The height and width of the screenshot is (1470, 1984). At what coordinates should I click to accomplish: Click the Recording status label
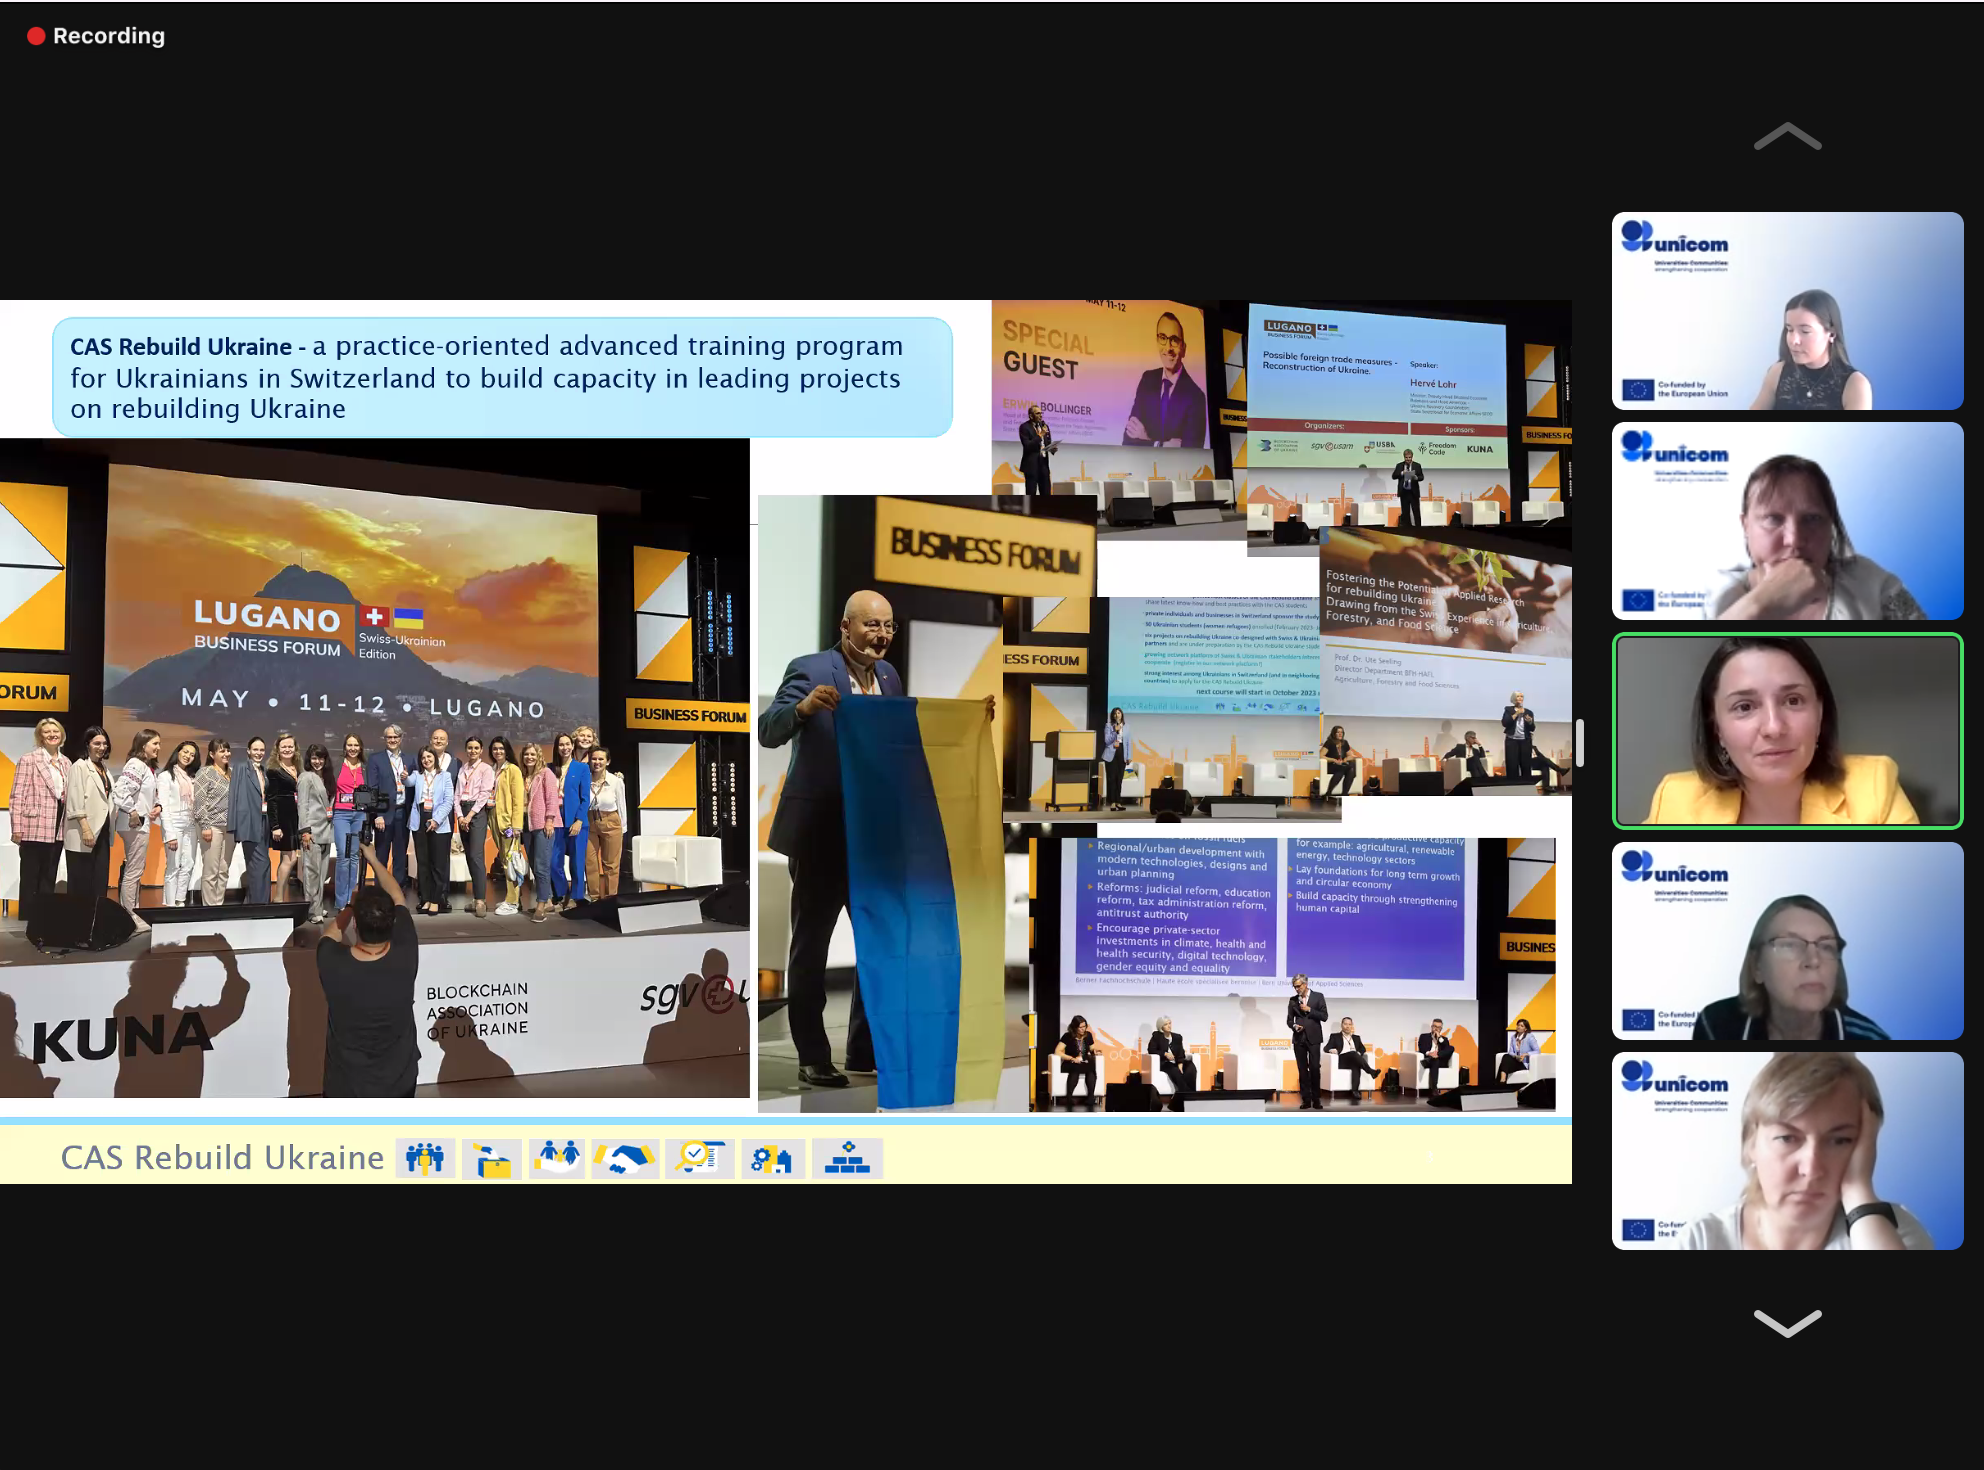tap(108, 36)
